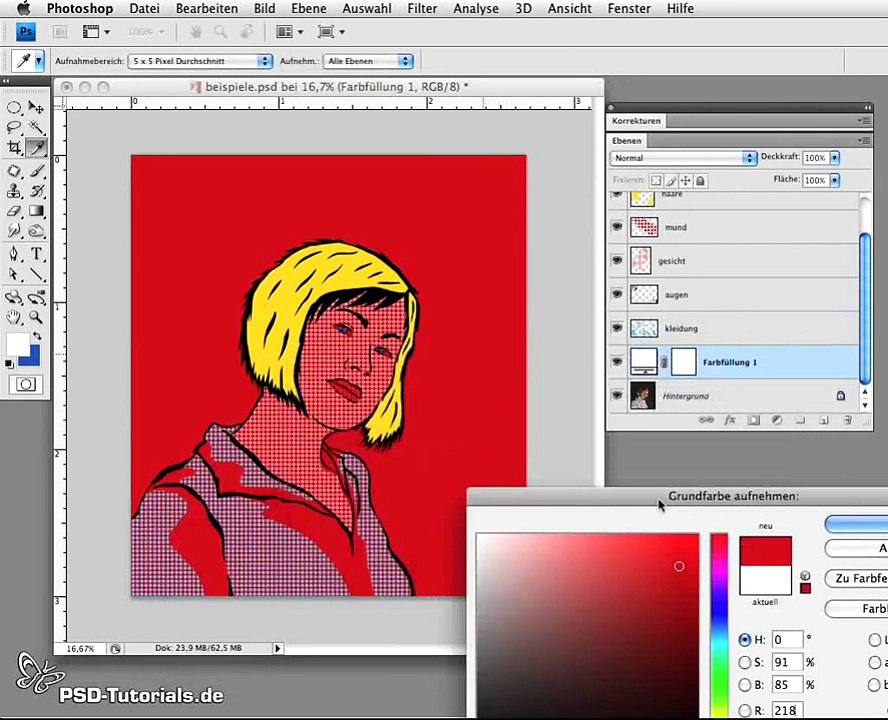Pick a color in the saturation field
Viewport: 888px width, 720px height.
point(588,625)
